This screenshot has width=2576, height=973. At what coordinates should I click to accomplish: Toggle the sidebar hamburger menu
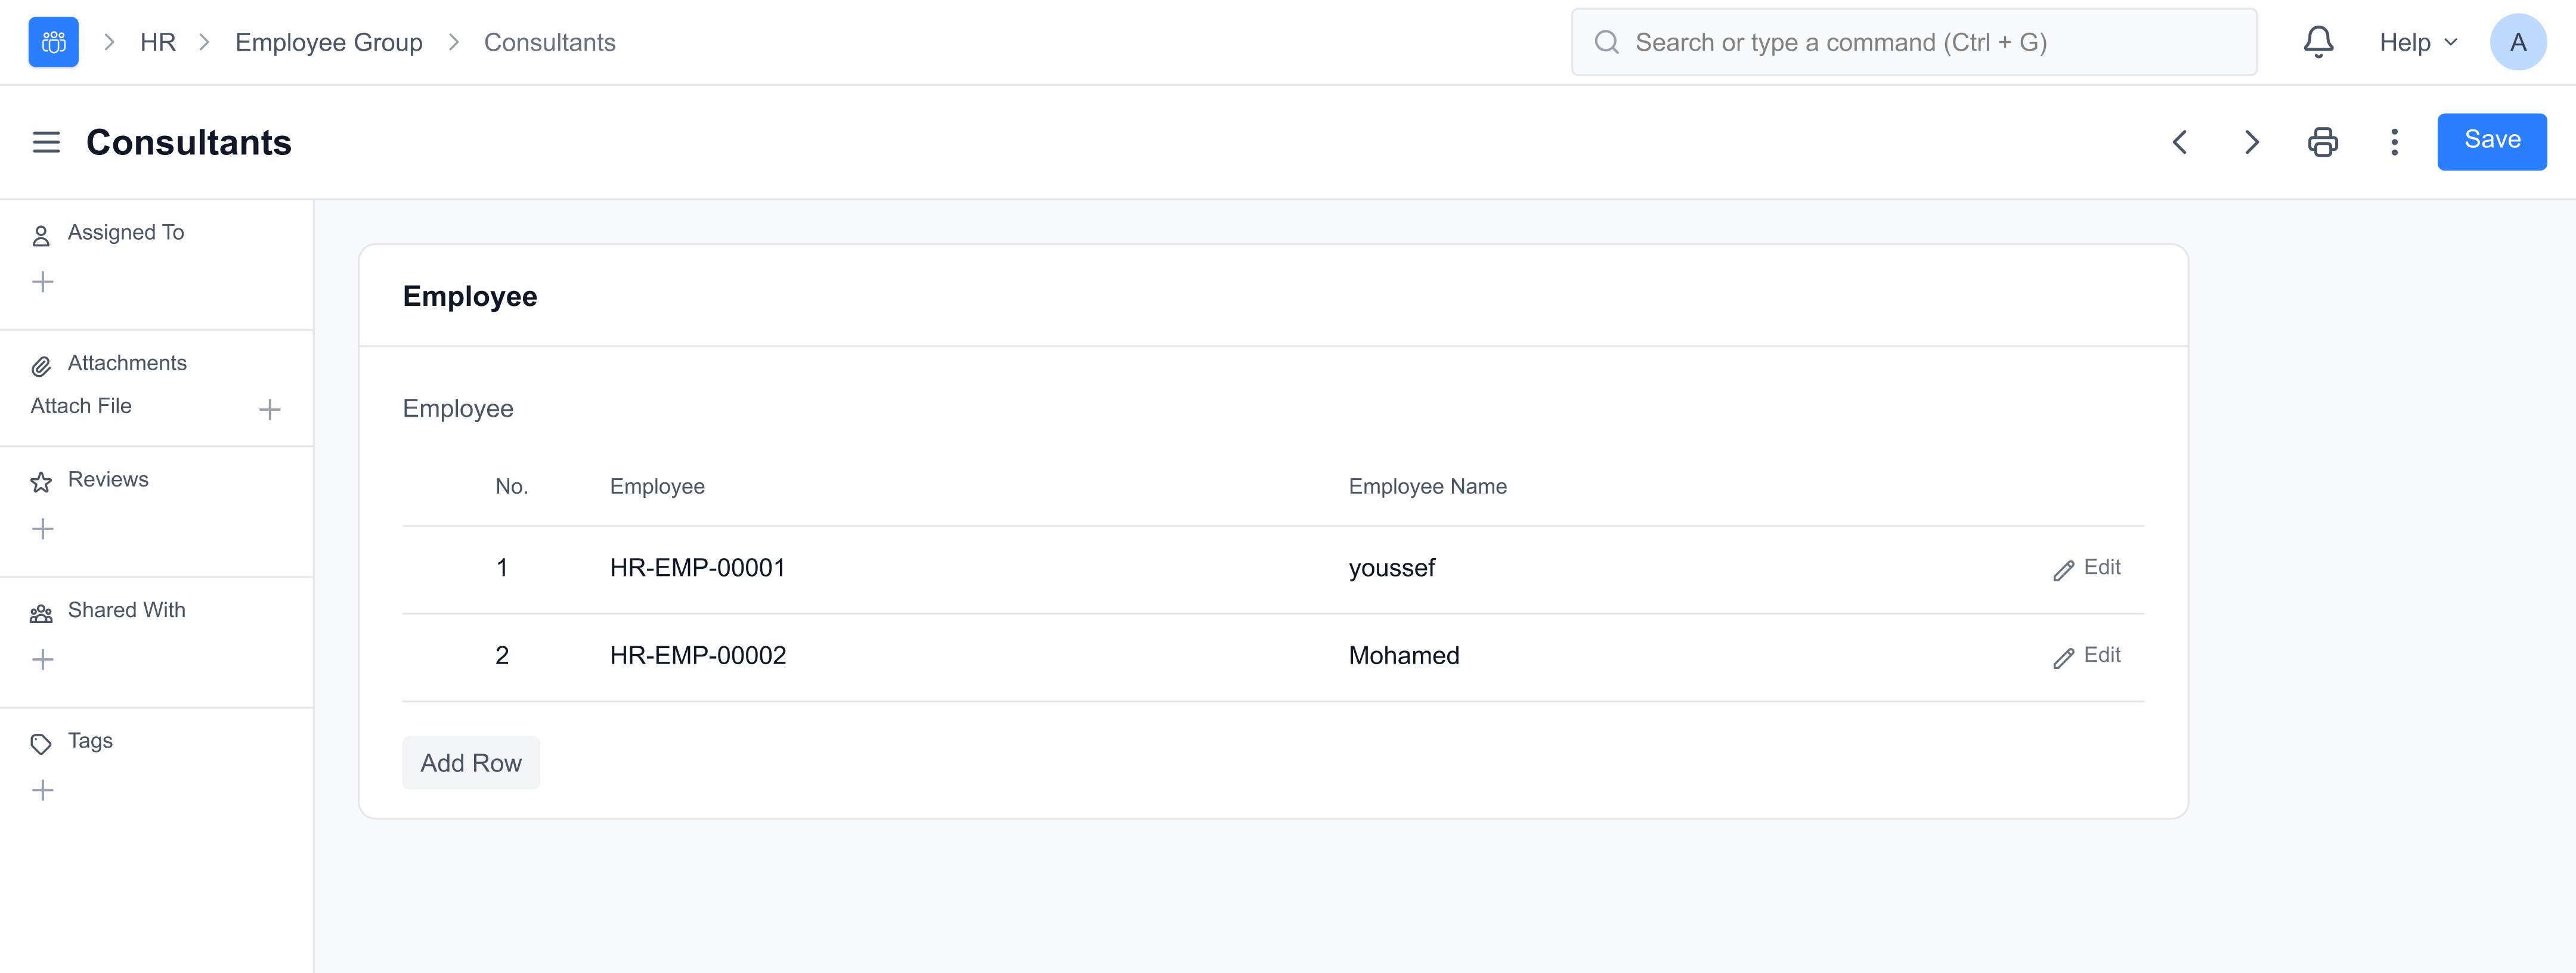click(46, 142)
